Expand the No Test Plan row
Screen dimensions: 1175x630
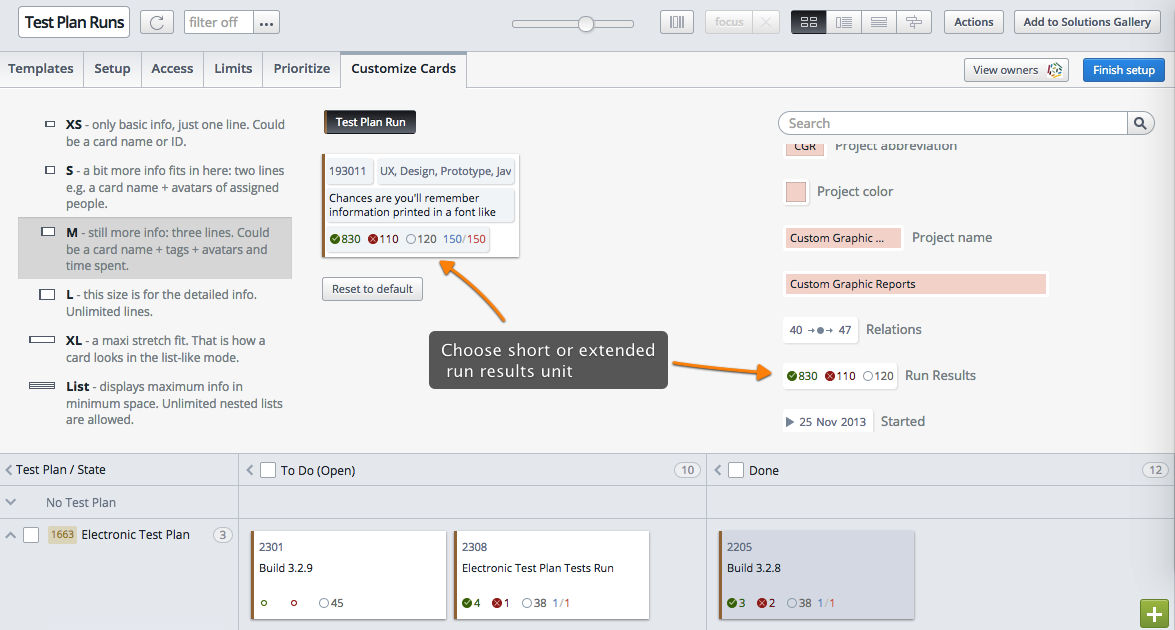tap(11, 501)
